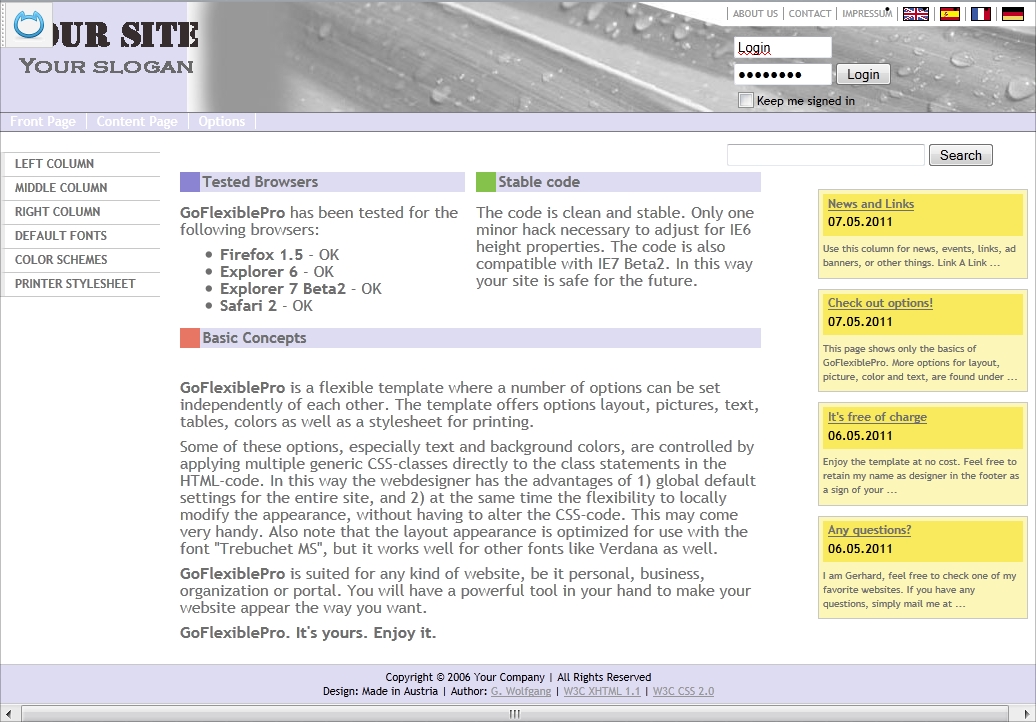Open the News and Links headline
This screenshot has height=722, width=1036.
(x=870, y=204)
